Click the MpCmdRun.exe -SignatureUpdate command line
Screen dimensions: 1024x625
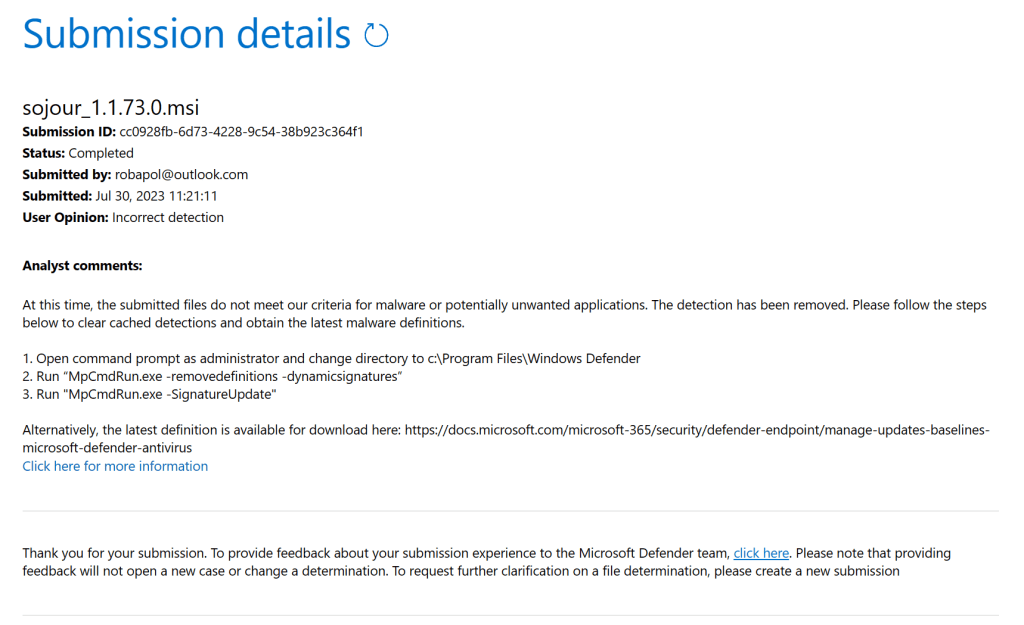click(x=149, y=394)
